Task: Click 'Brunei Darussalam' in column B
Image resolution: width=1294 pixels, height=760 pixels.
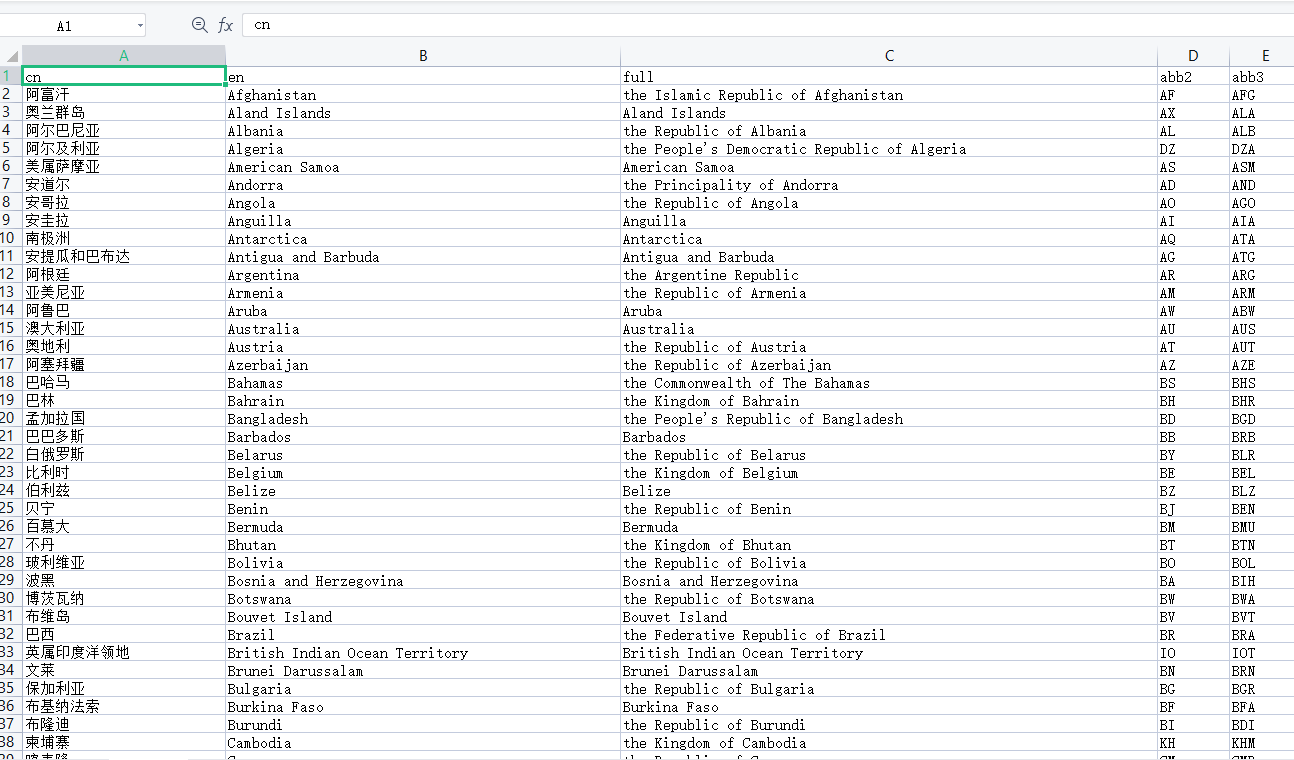Action: [423, 671]
